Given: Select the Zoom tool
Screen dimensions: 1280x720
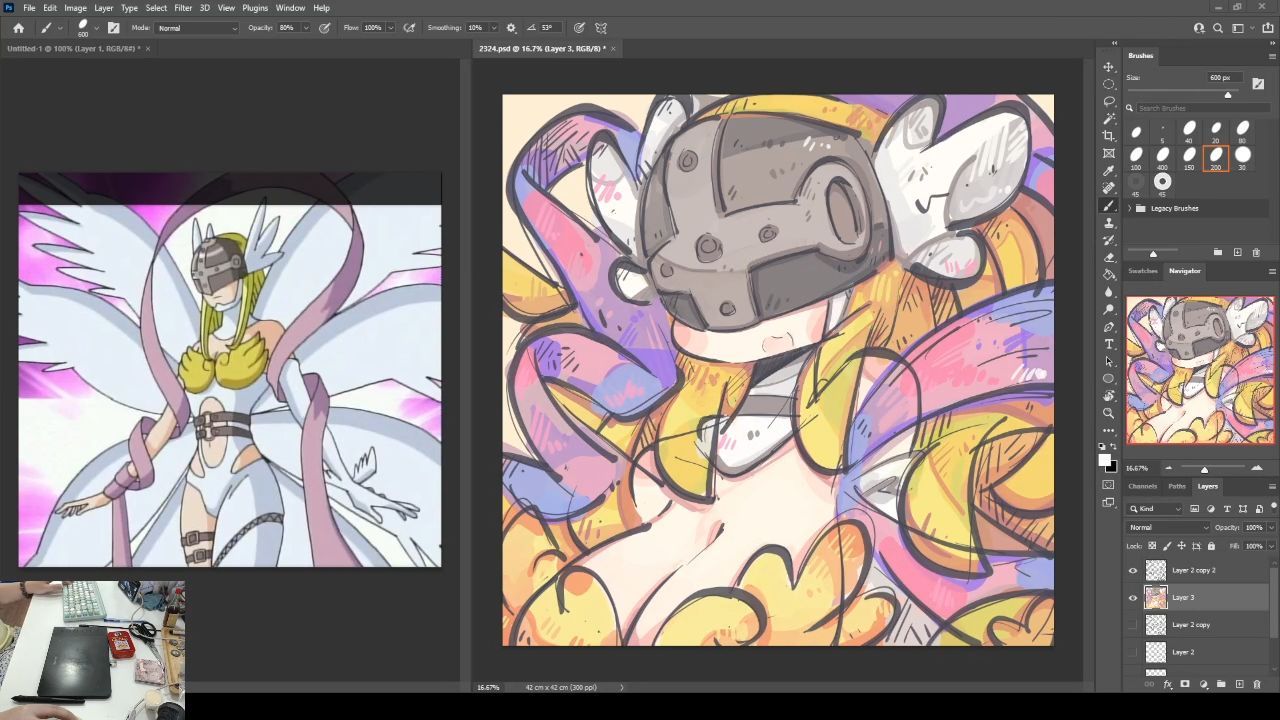Looking at the screenshot, I should point(1108,413).
